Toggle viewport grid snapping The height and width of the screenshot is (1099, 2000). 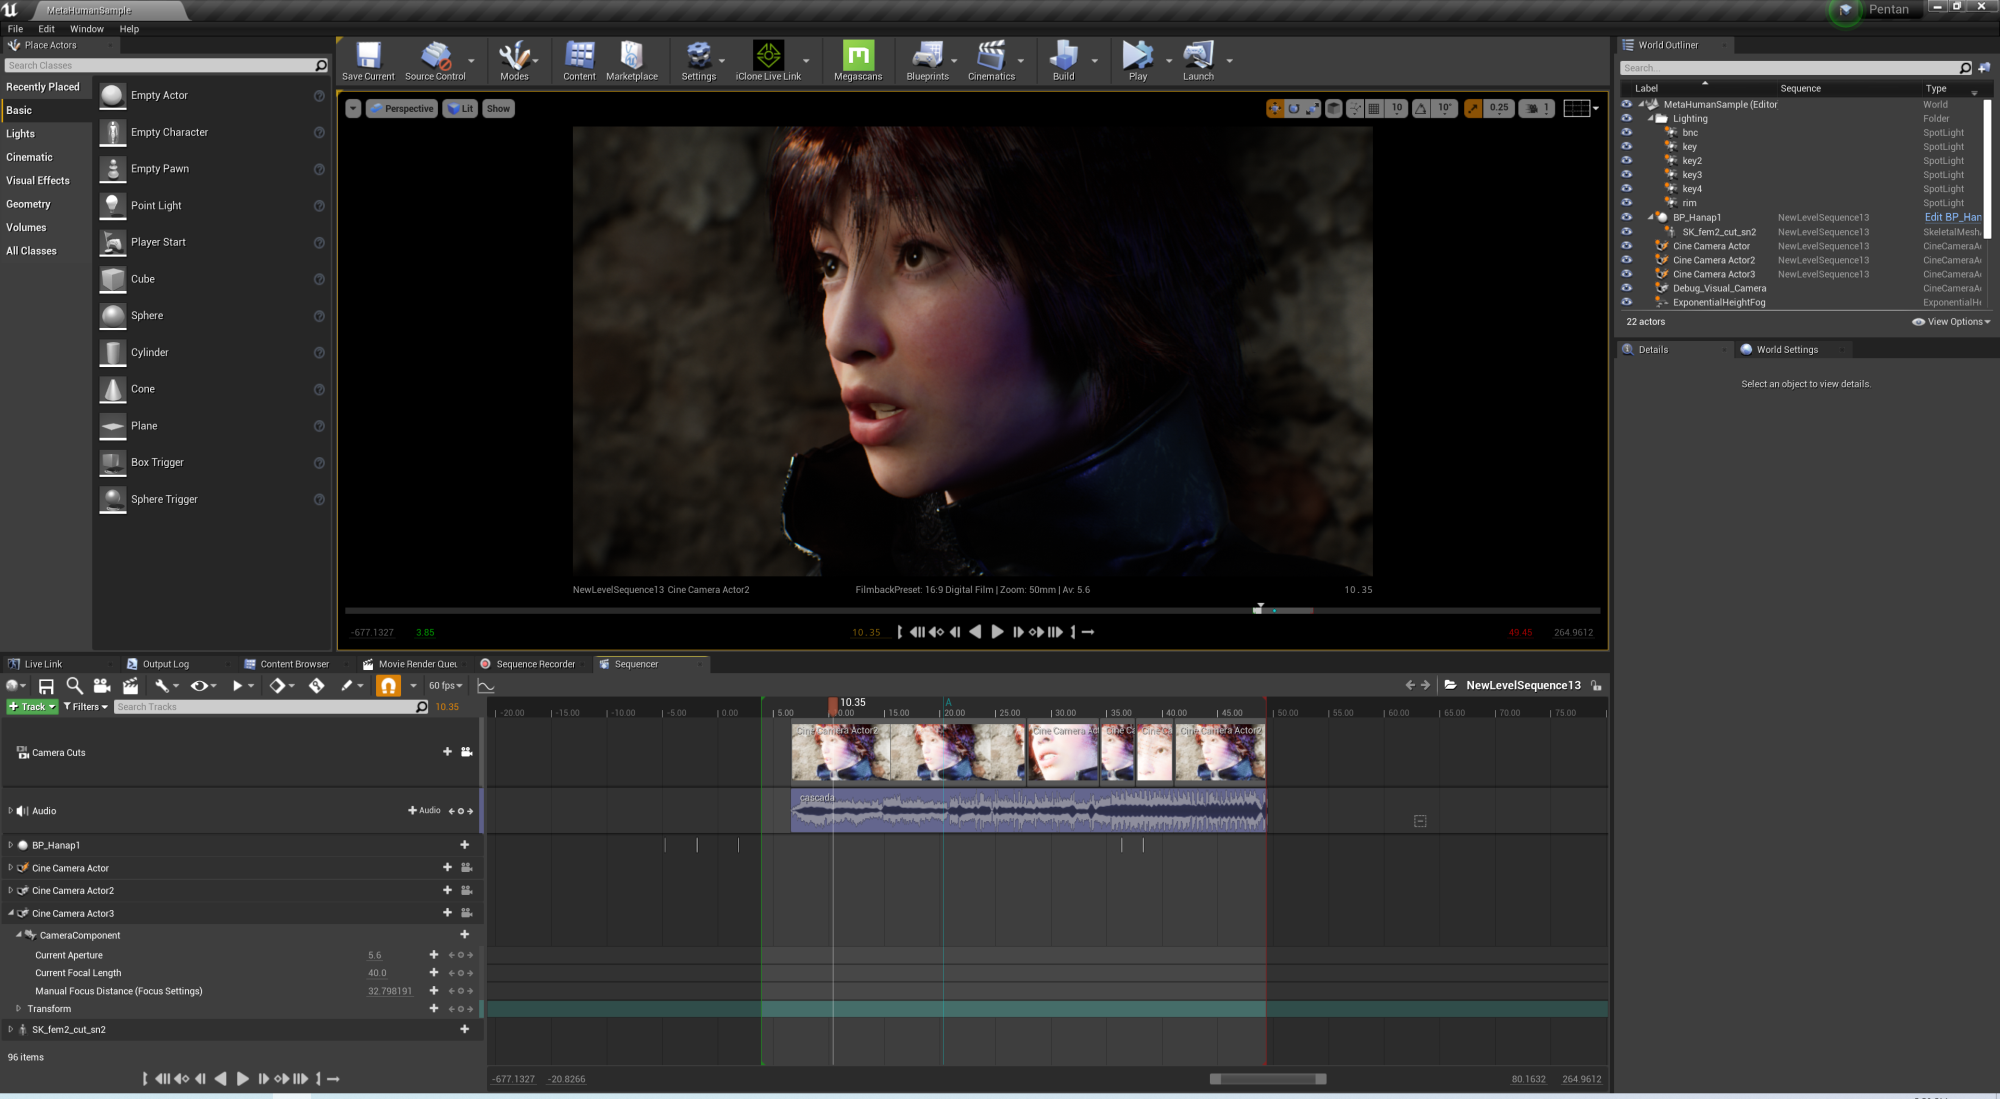(x=1374, y=108)
